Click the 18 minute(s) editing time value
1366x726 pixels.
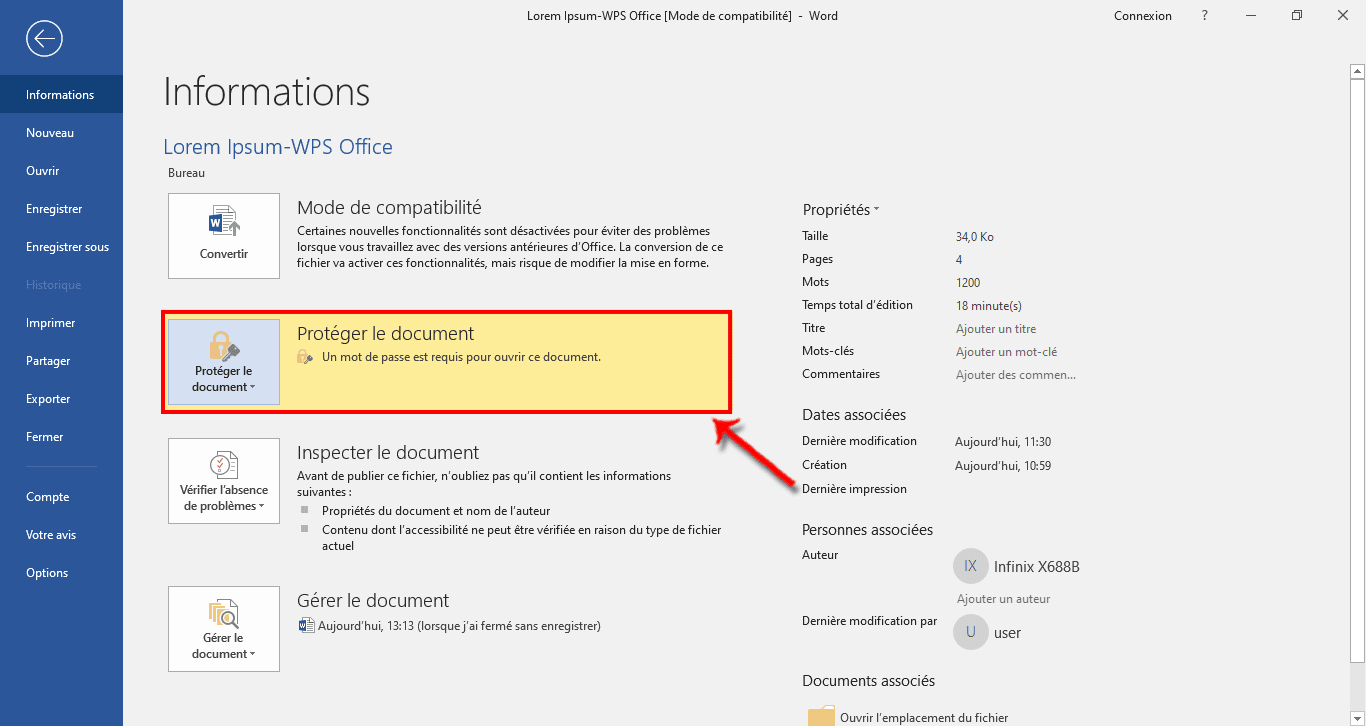click(989, 306)
